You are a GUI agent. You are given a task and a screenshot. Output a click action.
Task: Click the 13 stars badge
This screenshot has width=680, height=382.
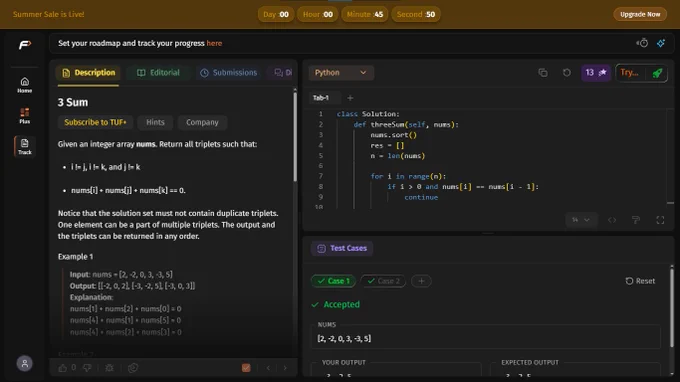point(595,72)
